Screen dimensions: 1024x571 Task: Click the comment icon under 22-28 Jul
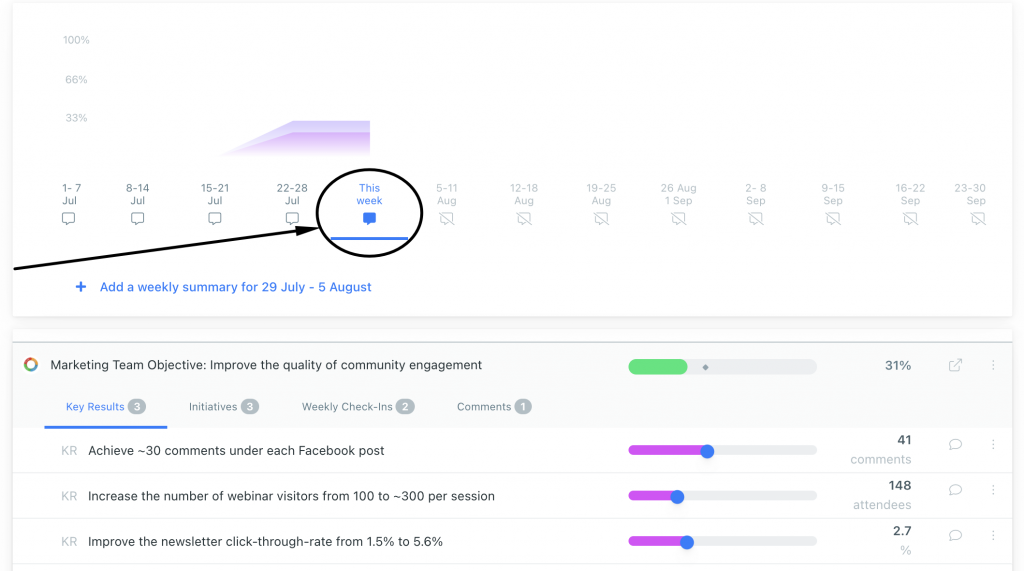[292, 218]
